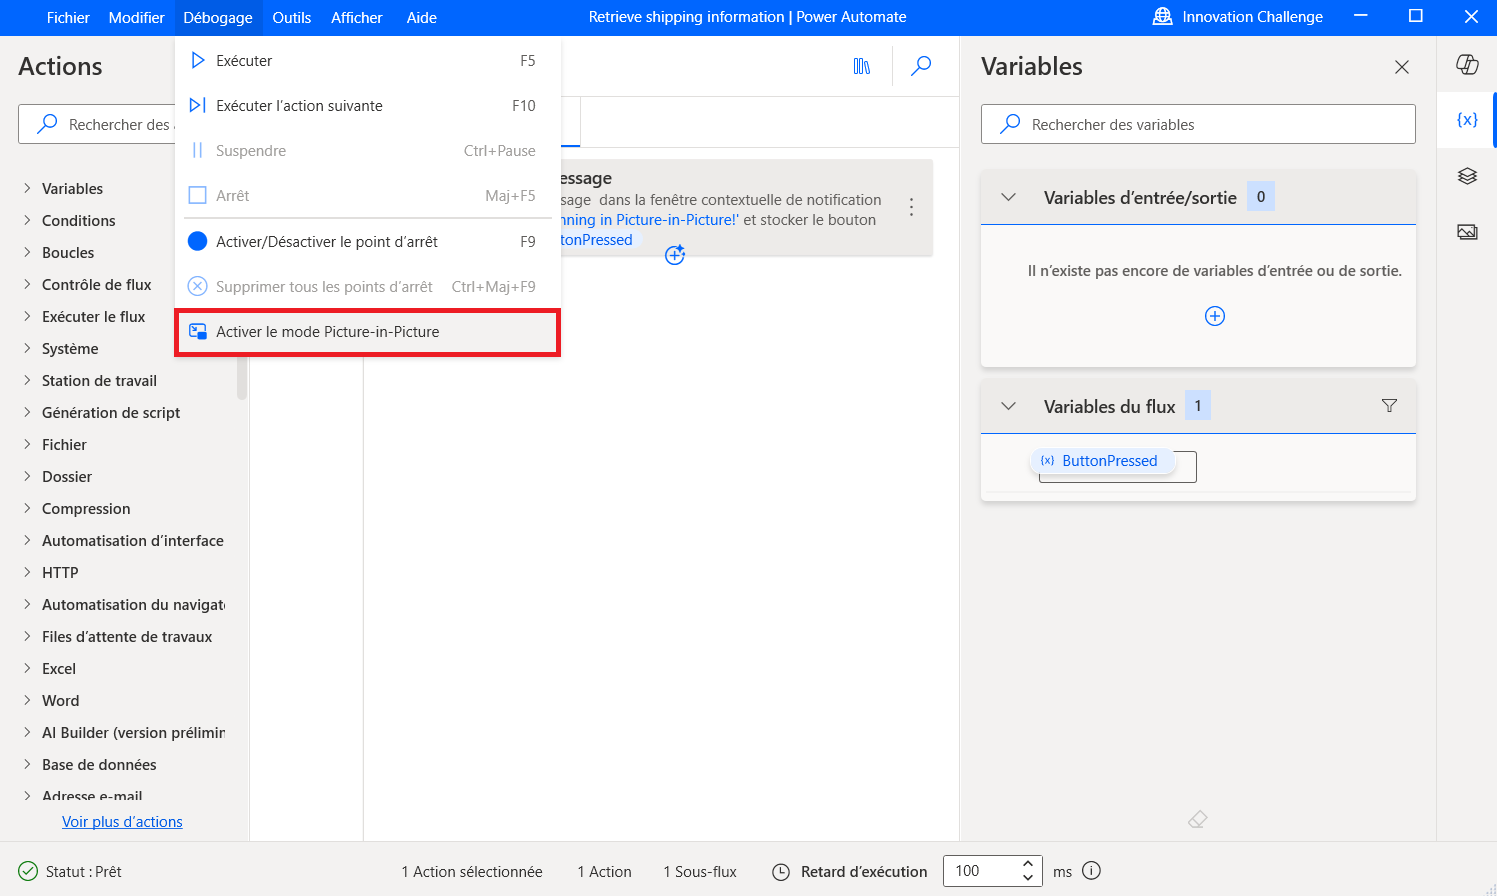Click the Exécuter play icon in the menu
The image size is (1497, 896).
pos(198,61)
